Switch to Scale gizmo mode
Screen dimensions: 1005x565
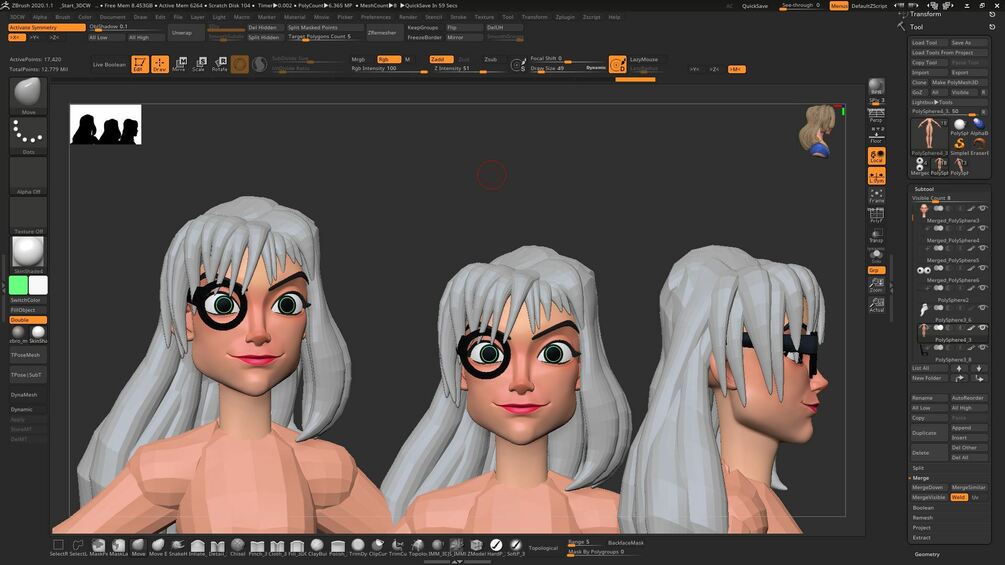[200, 64]
